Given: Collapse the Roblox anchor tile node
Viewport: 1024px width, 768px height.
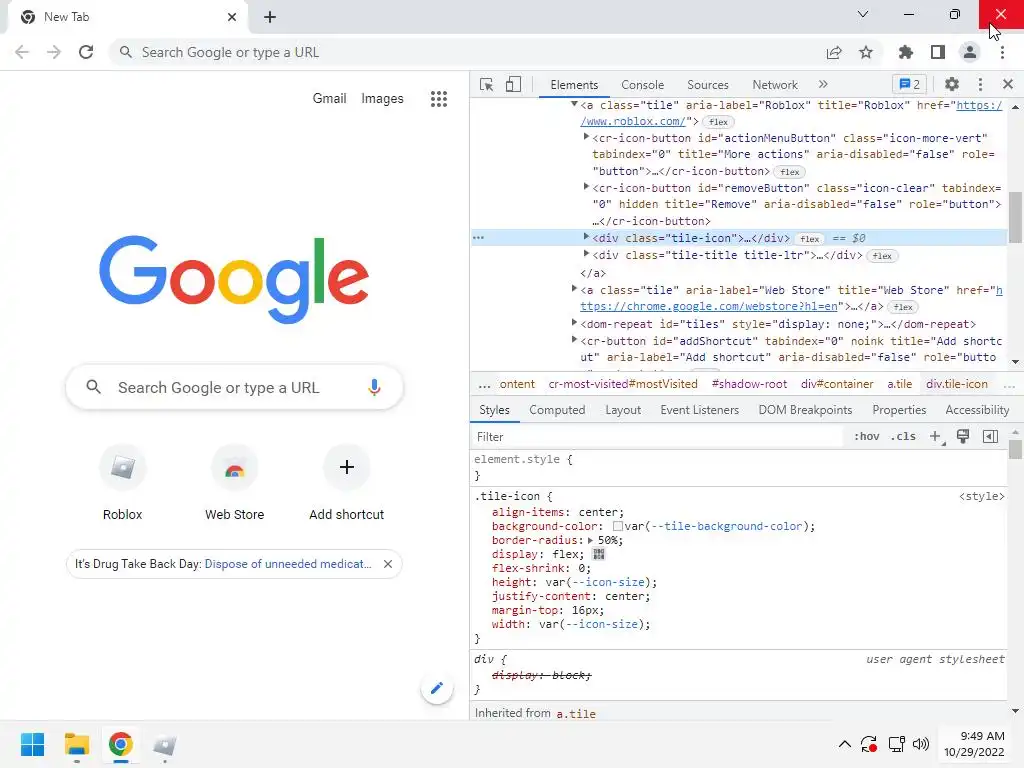Looking at the screenshot, I should click(x=574, y=104).
